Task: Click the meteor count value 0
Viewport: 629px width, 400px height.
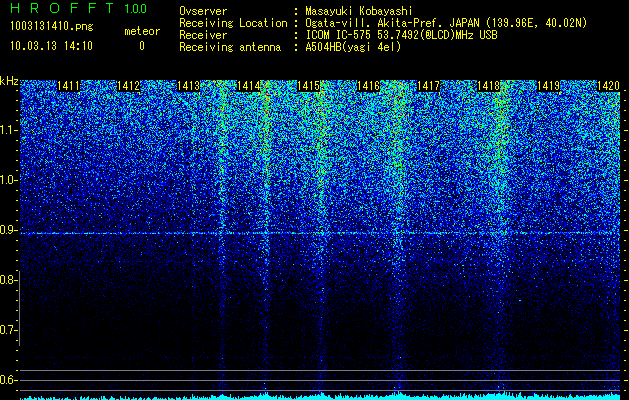Action: coord(142,46)
